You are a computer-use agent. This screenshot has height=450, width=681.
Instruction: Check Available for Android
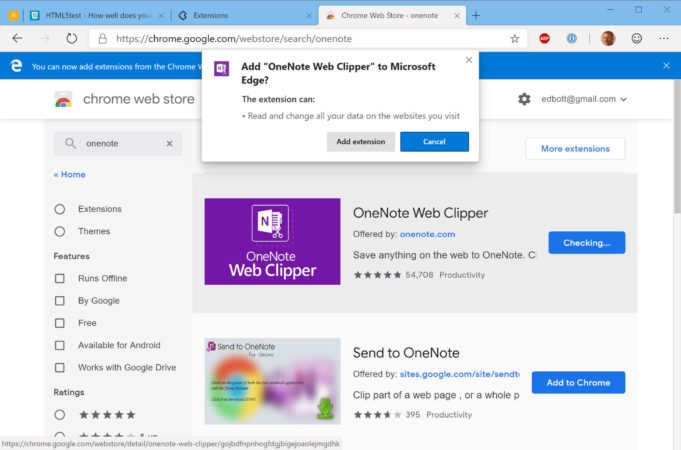(x=60, y=345)
